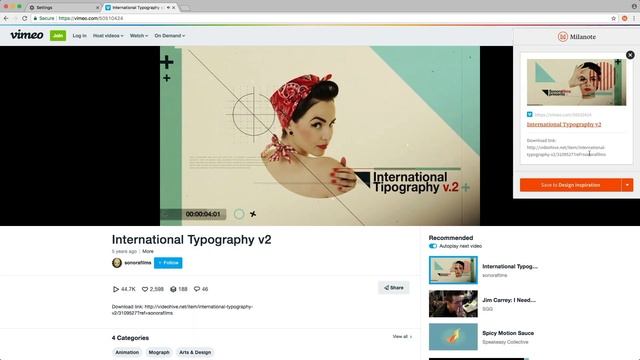Image resolution: width=640 pixels, height=360 pixels.
Task: Open recommended Jim Carrey: I Need... thumbnail
Action: click(453, 304)
